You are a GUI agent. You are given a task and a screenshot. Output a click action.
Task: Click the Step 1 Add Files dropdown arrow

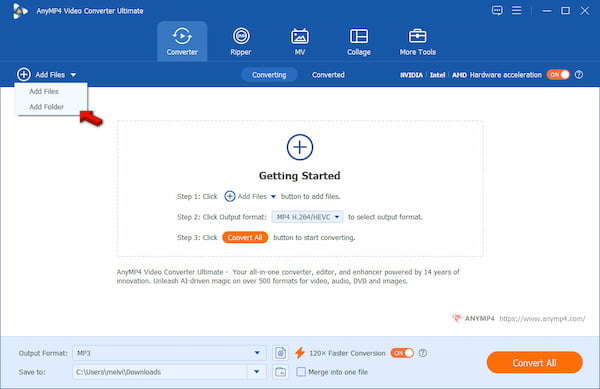point(273,197)
